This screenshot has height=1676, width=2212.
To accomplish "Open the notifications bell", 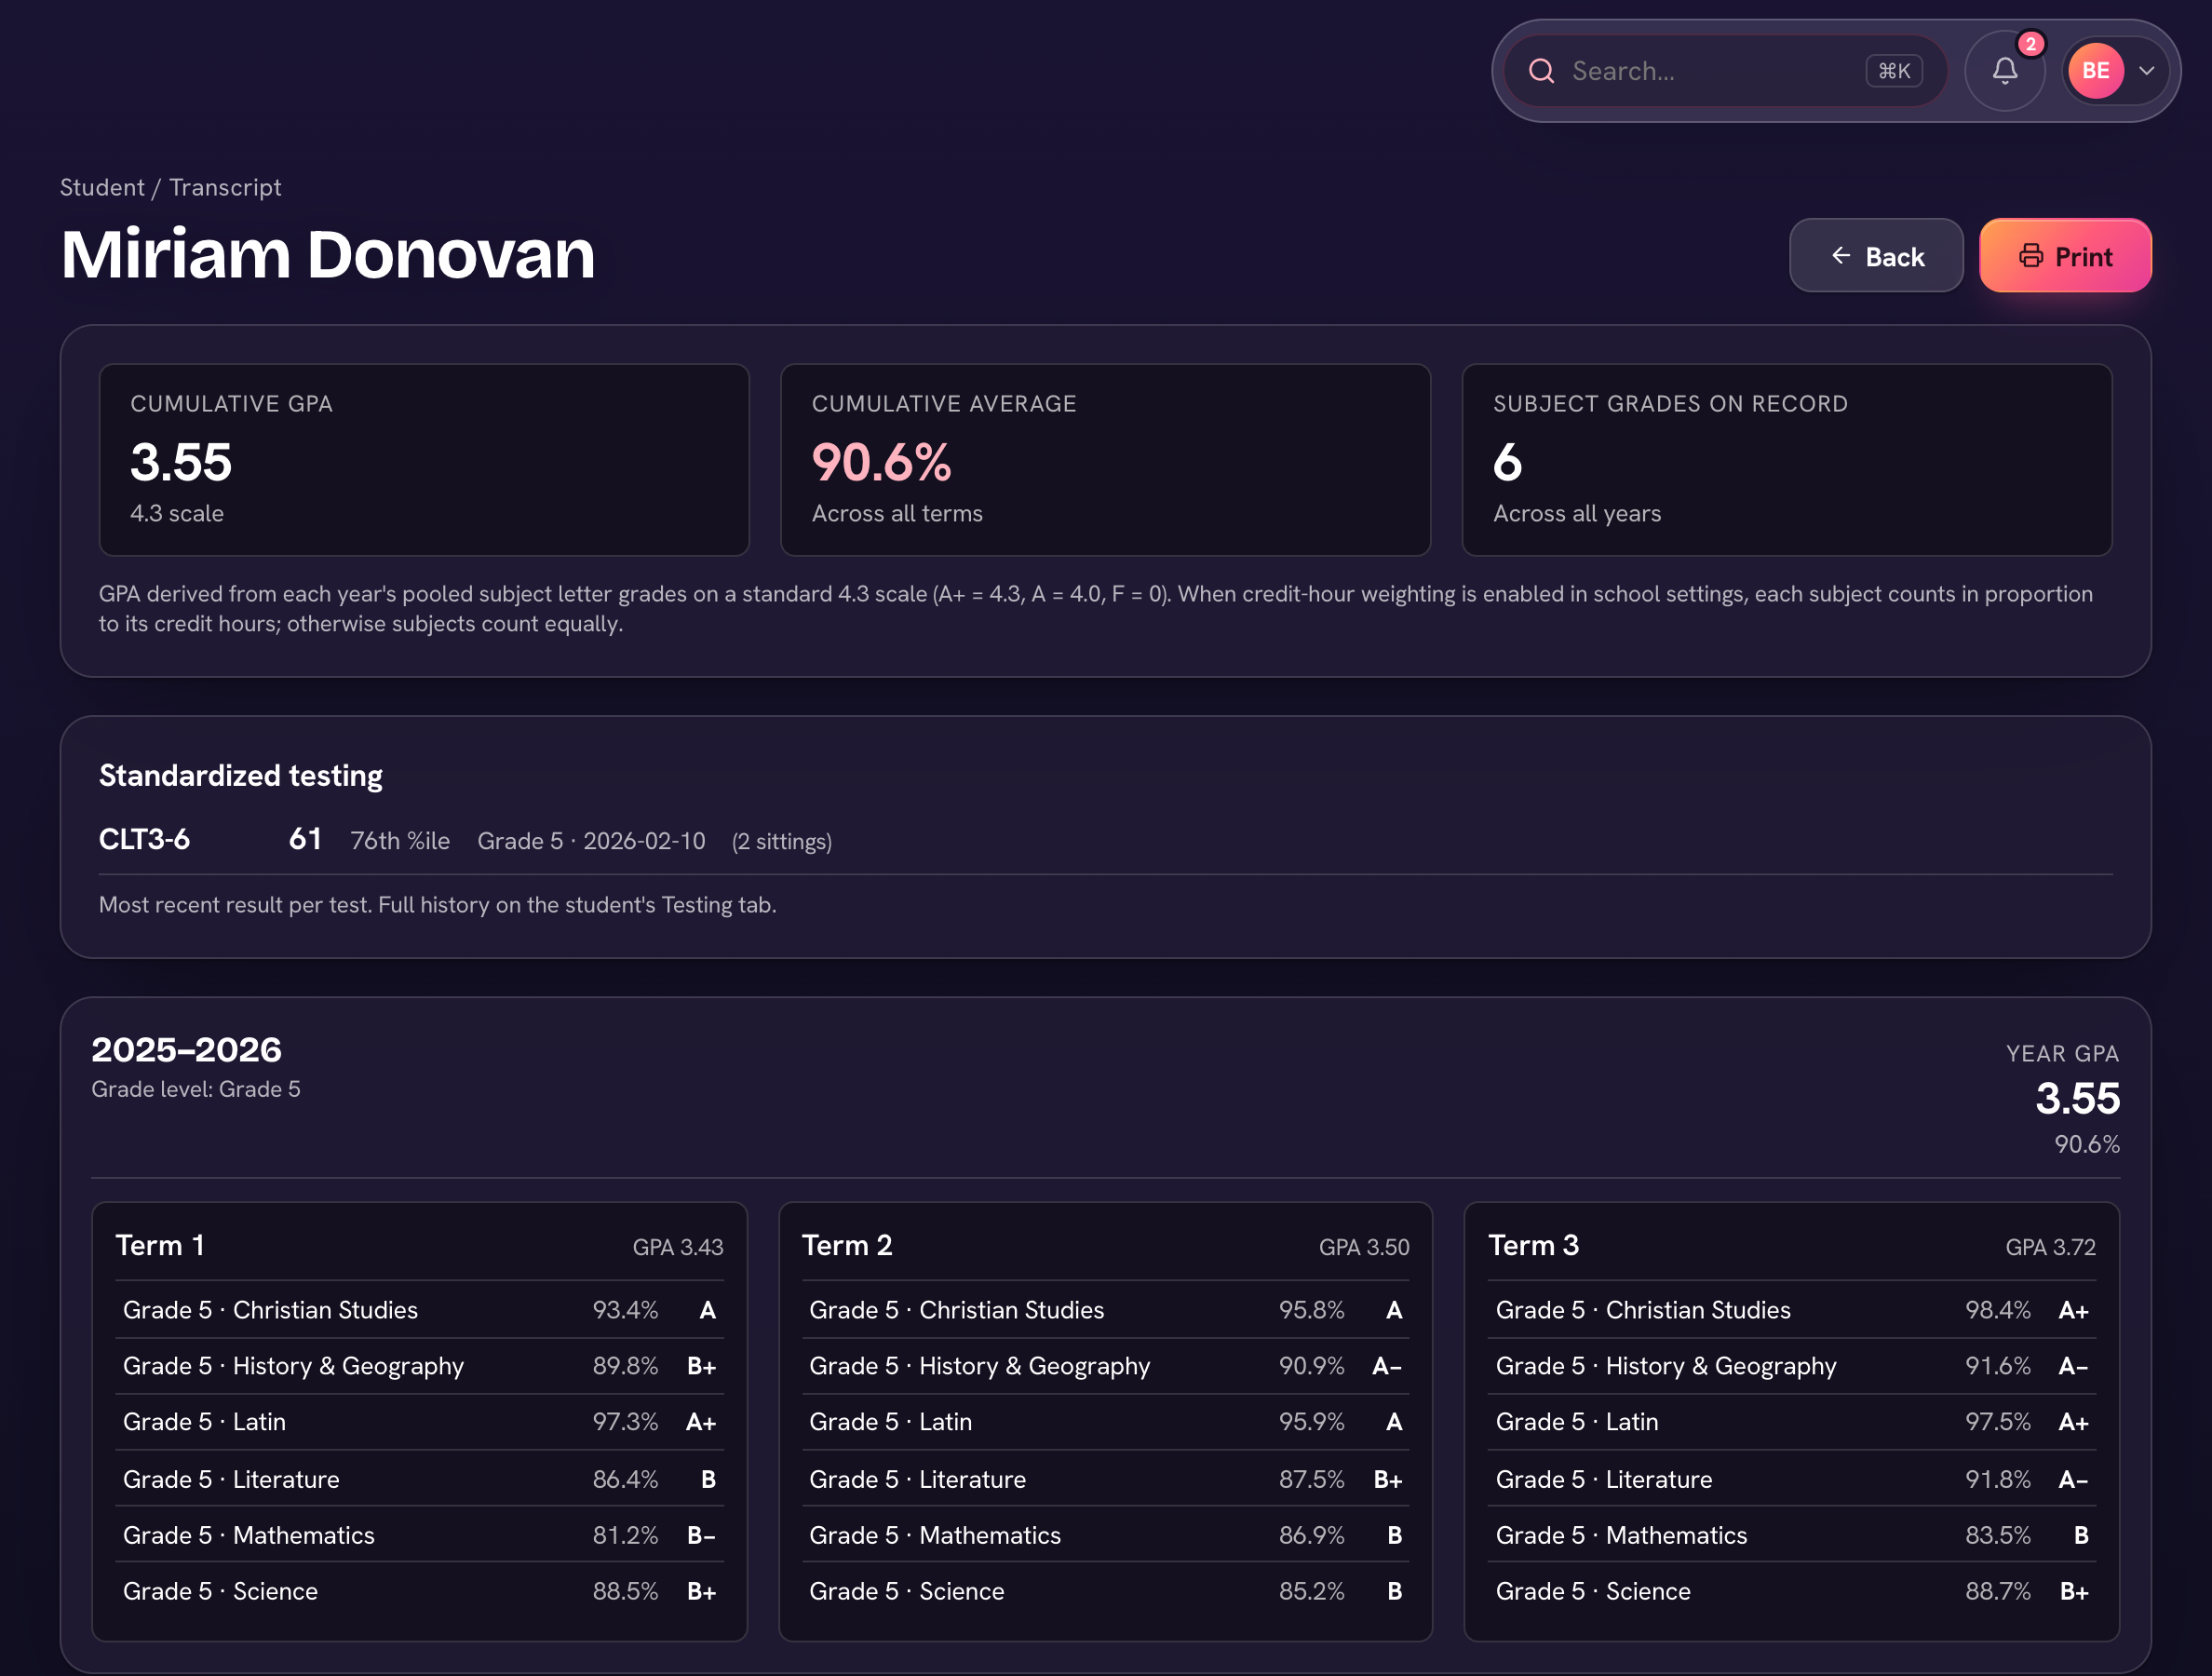I will tap(2004, 71).
